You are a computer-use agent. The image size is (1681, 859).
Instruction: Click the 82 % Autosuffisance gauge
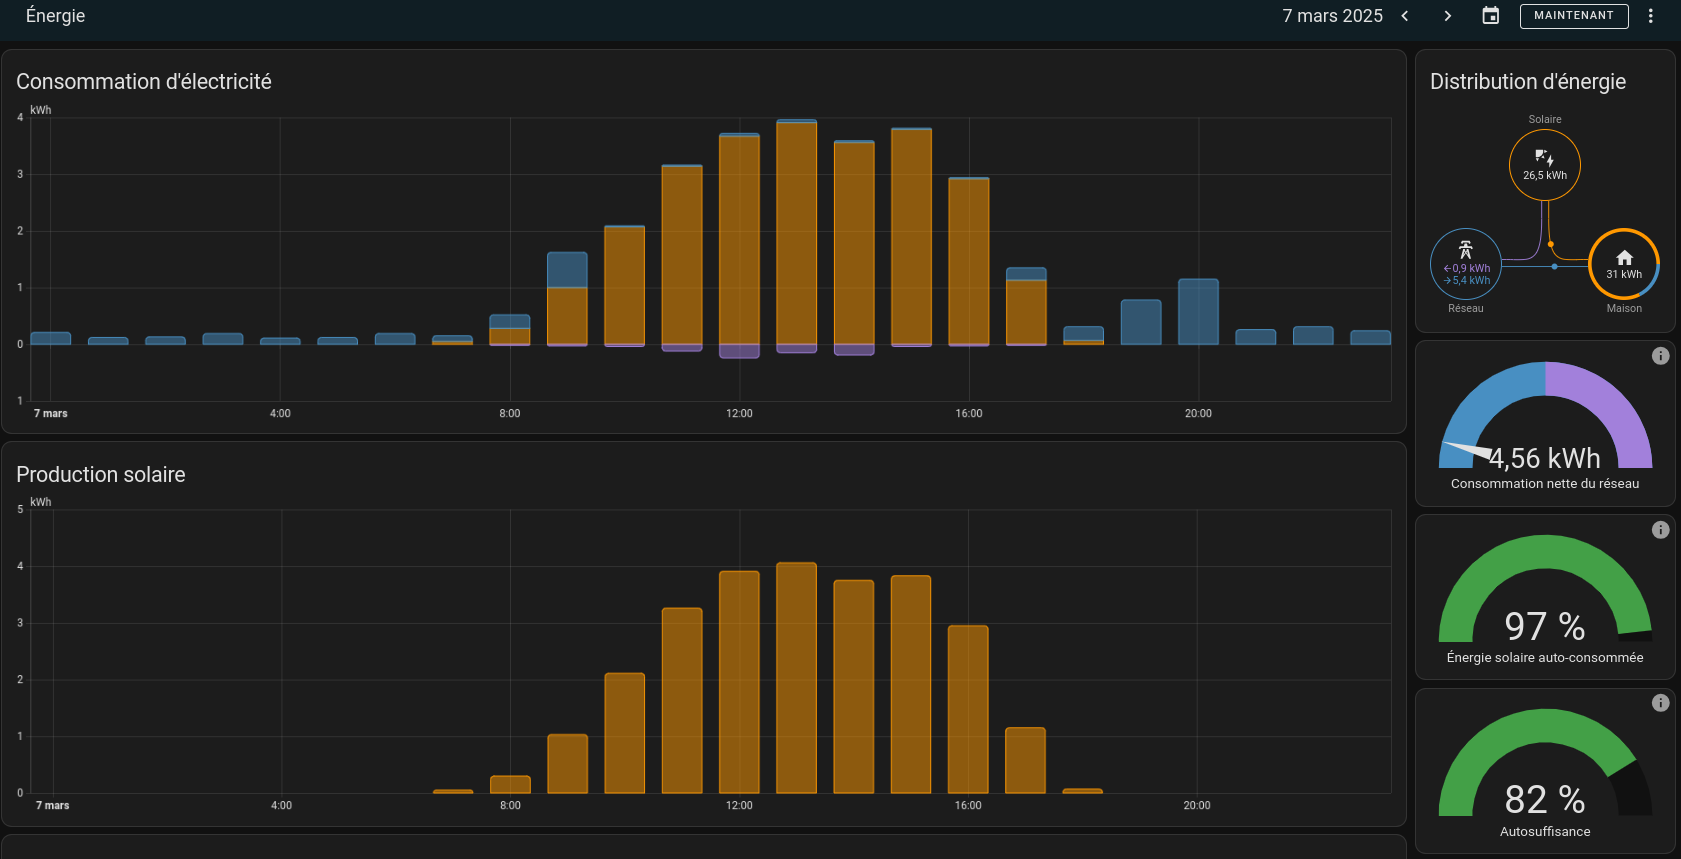(1545, 764)
